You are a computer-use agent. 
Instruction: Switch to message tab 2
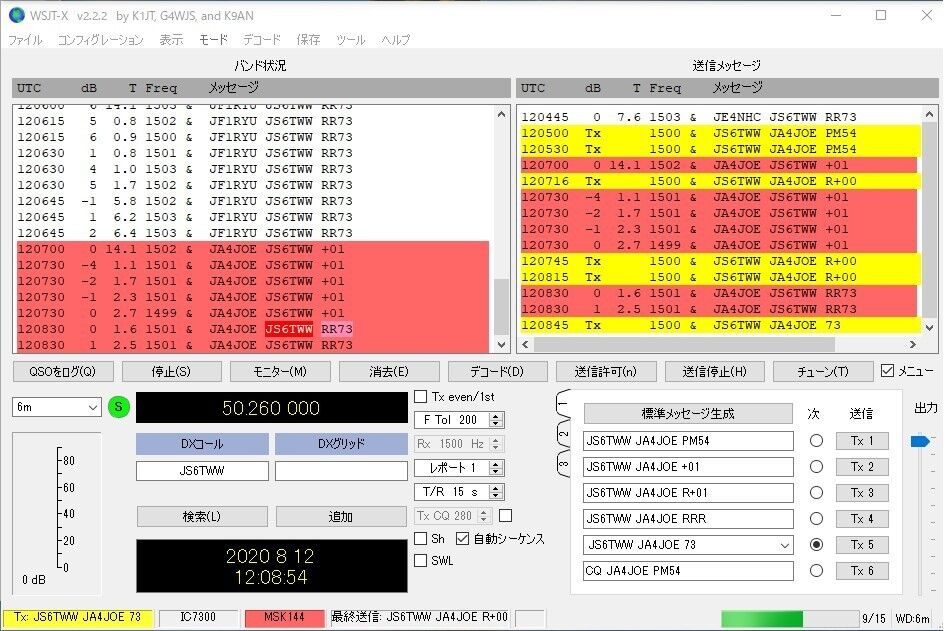tap(563, 433)
